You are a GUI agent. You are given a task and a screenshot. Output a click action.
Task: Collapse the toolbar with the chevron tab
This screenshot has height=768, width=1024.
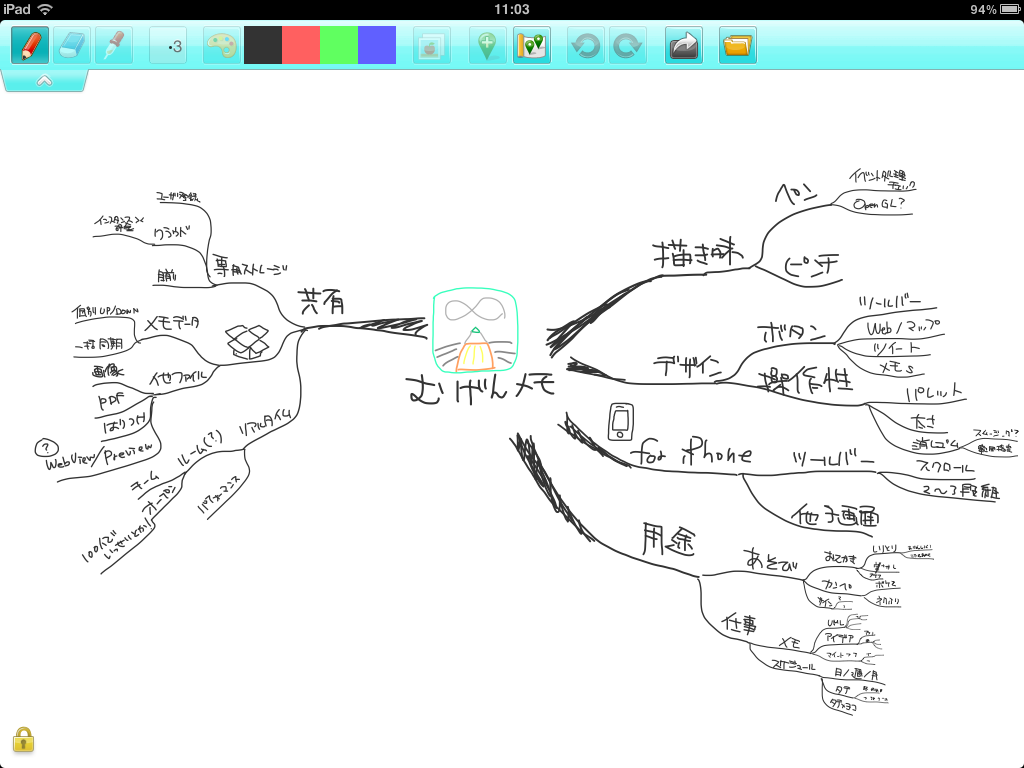click(x=44, y=81)
